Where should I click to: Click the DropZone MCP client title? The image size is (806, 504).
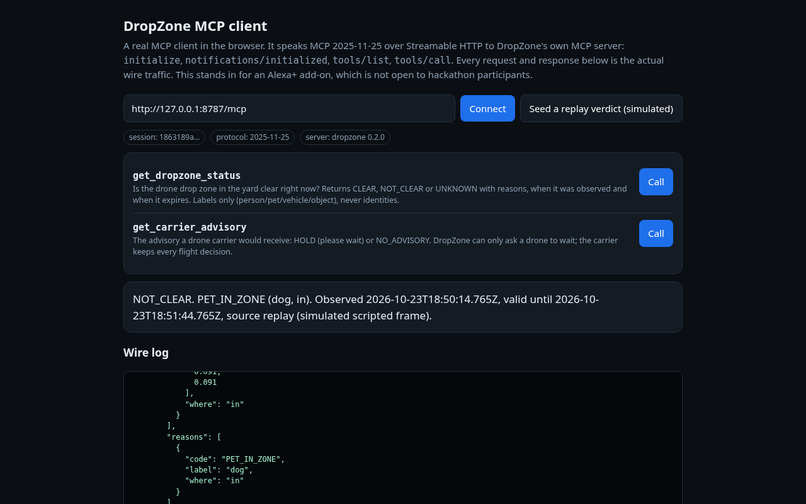pyautogui.click(x=195, y=26)
